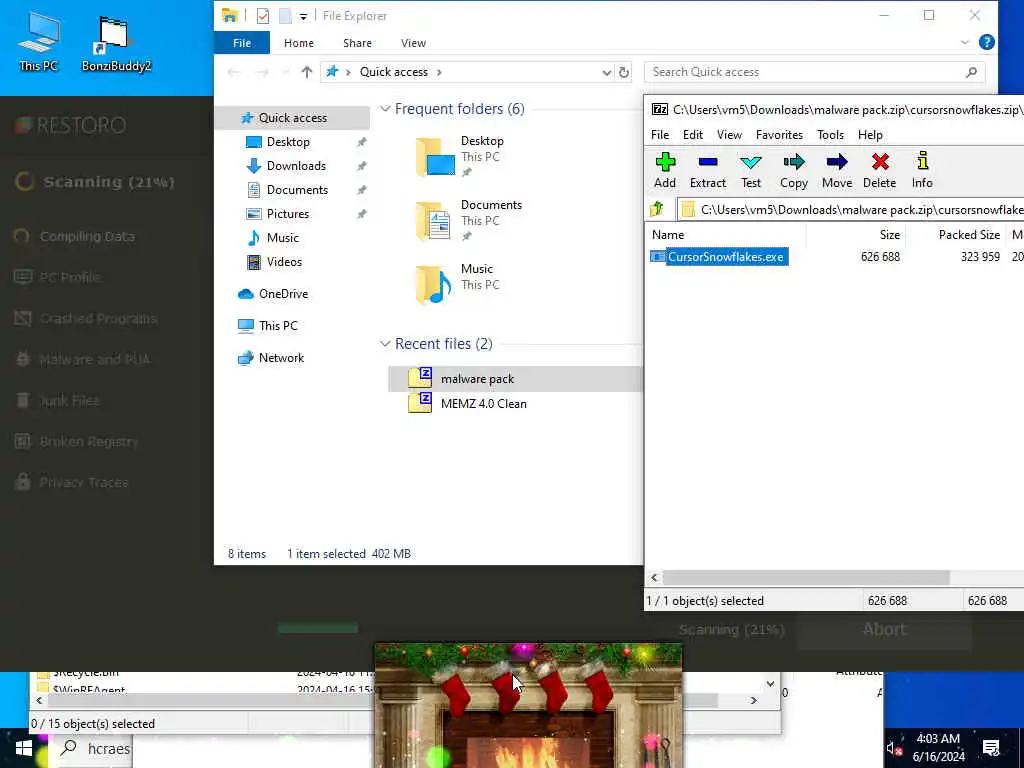Click the This PC desktop icon

(x=39, y=42)
